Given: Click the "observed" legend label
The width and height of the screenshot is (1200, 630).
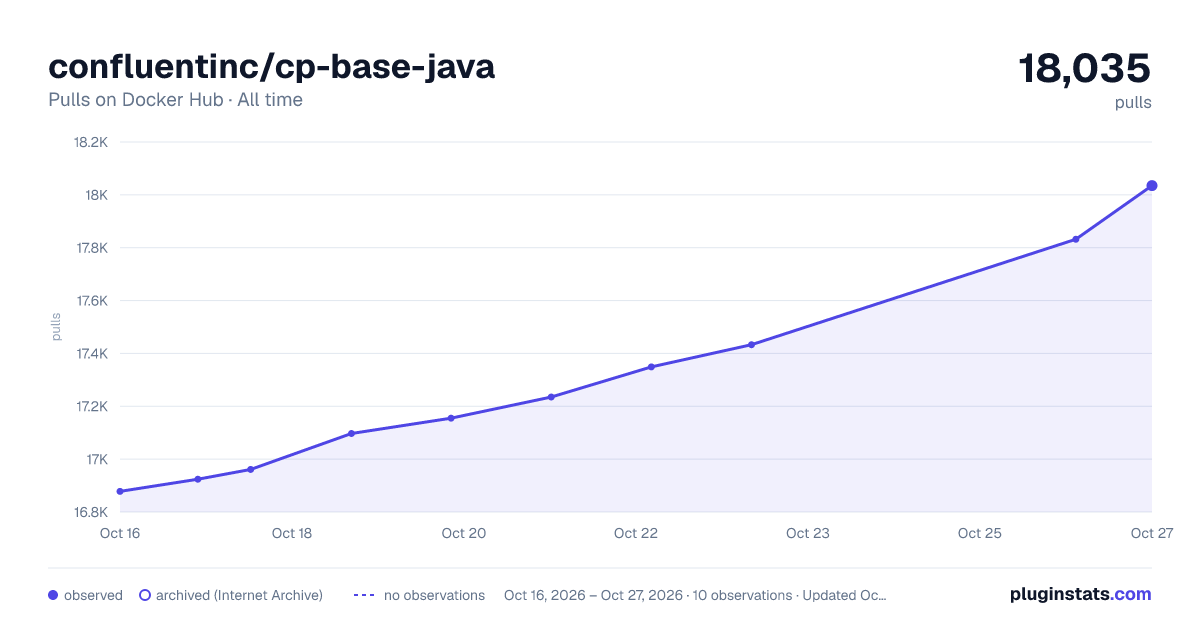Looking at the screenshot, I should (x=93, y=595).
